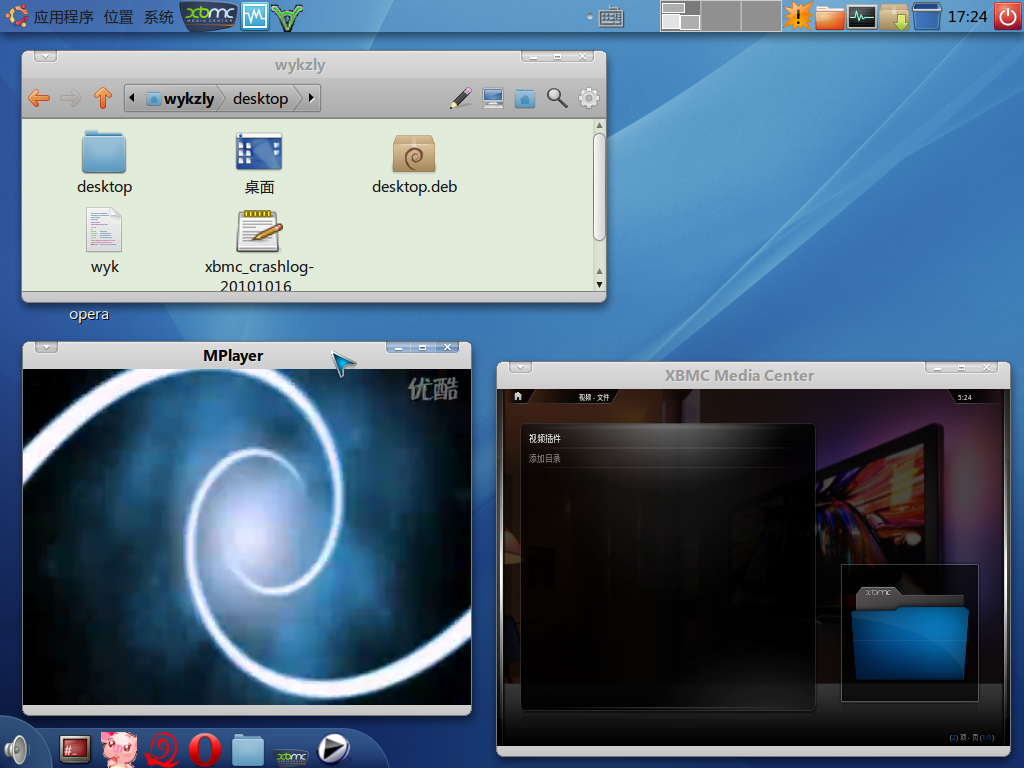Click the search magnifier in file manager
1024x768 pixels.
click(557, 98)
